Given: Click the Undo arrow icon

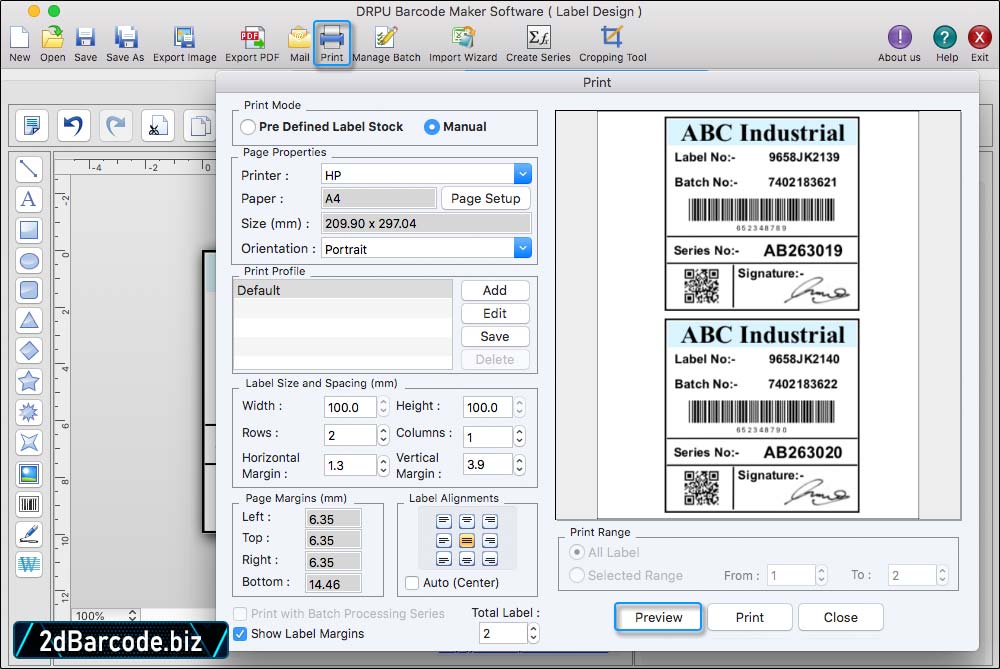Looking at the screenshot, I should 73,125.
